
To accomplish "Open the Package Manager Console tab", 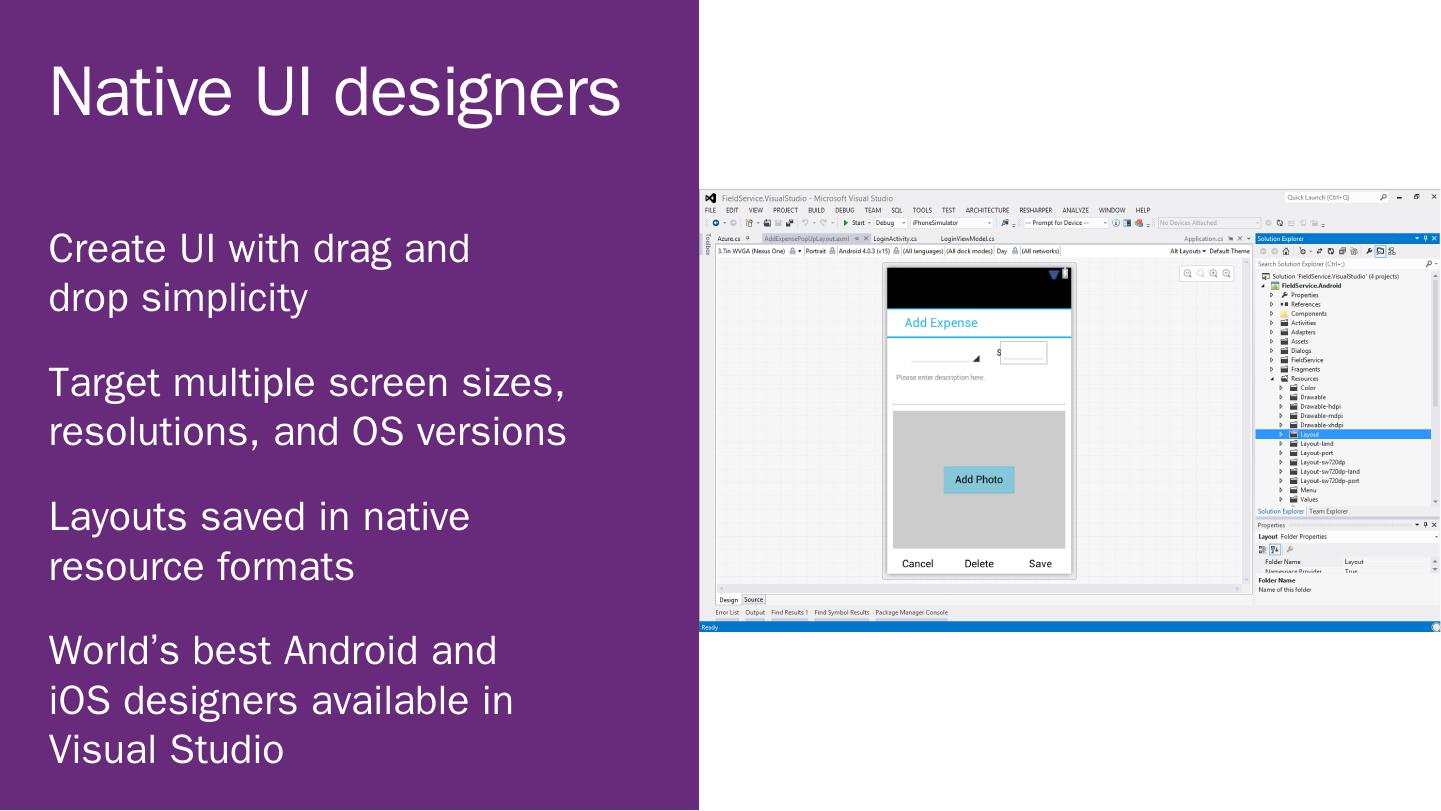I will coord(911,612).
